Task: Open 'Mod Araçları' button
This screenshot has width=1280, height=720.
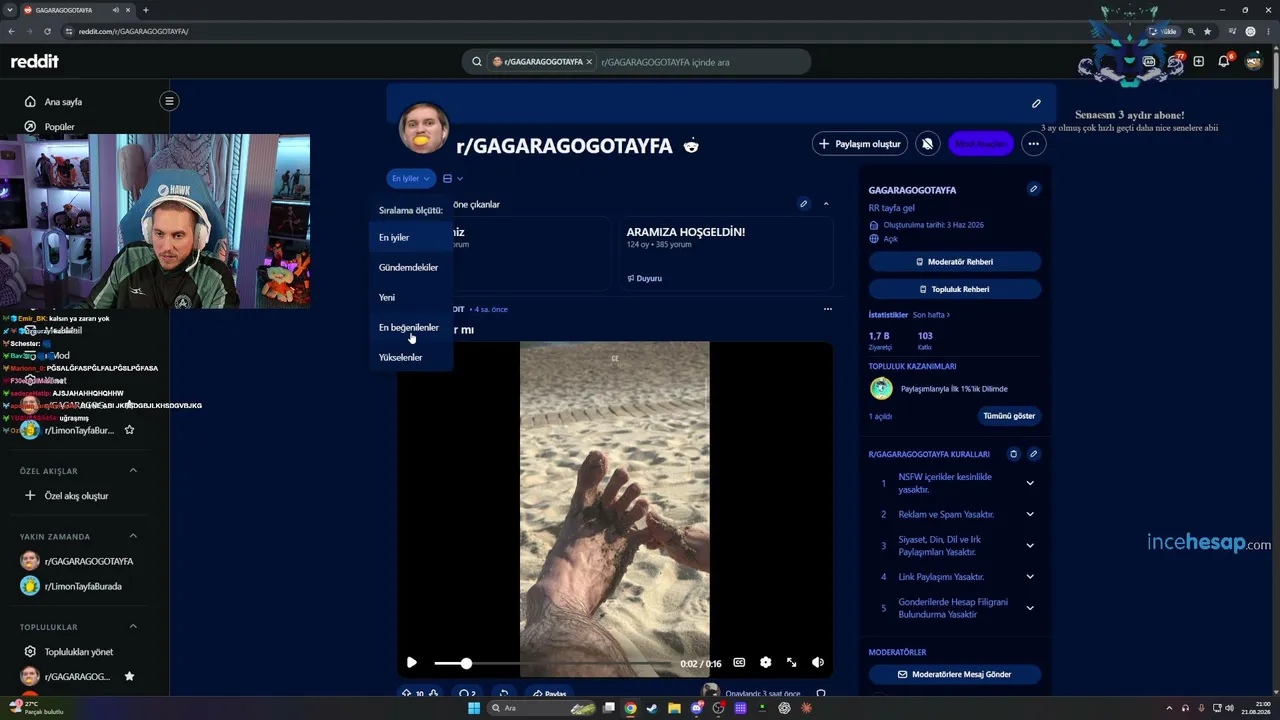Action: coord(980,144)
